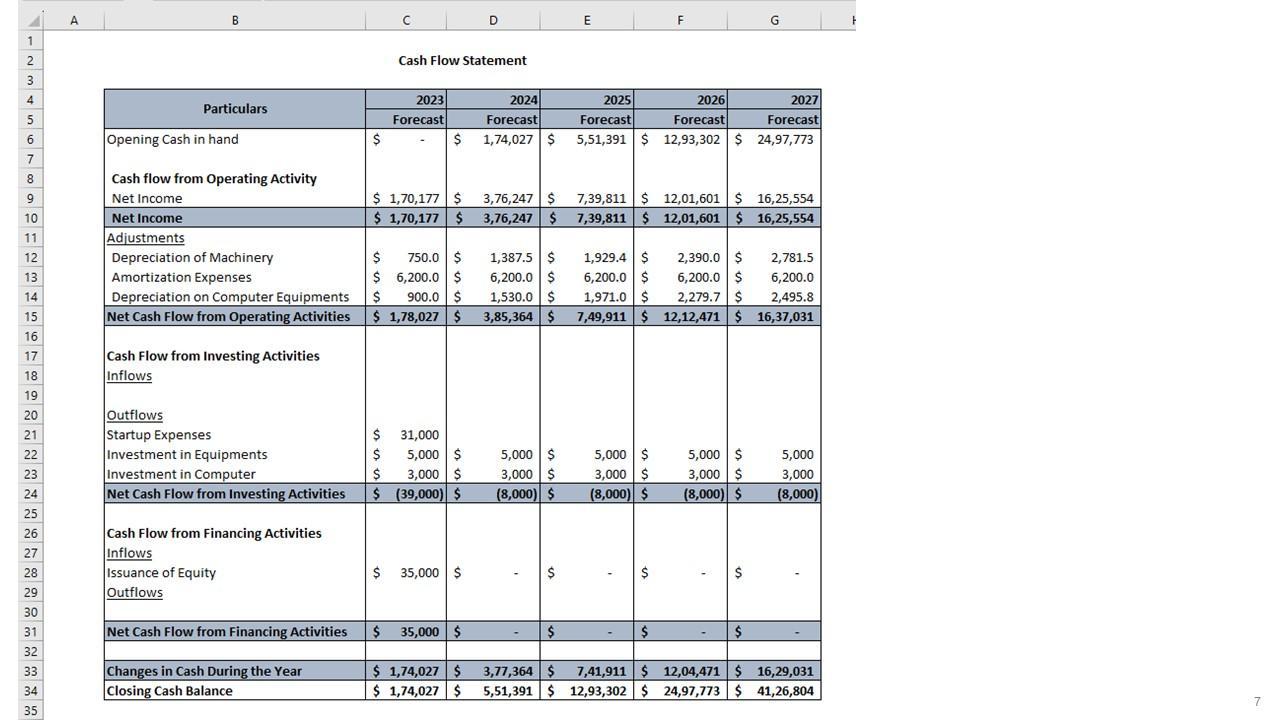Click "Changes in Cash During the Year" label
The image size is (1280, 720).
204,671
